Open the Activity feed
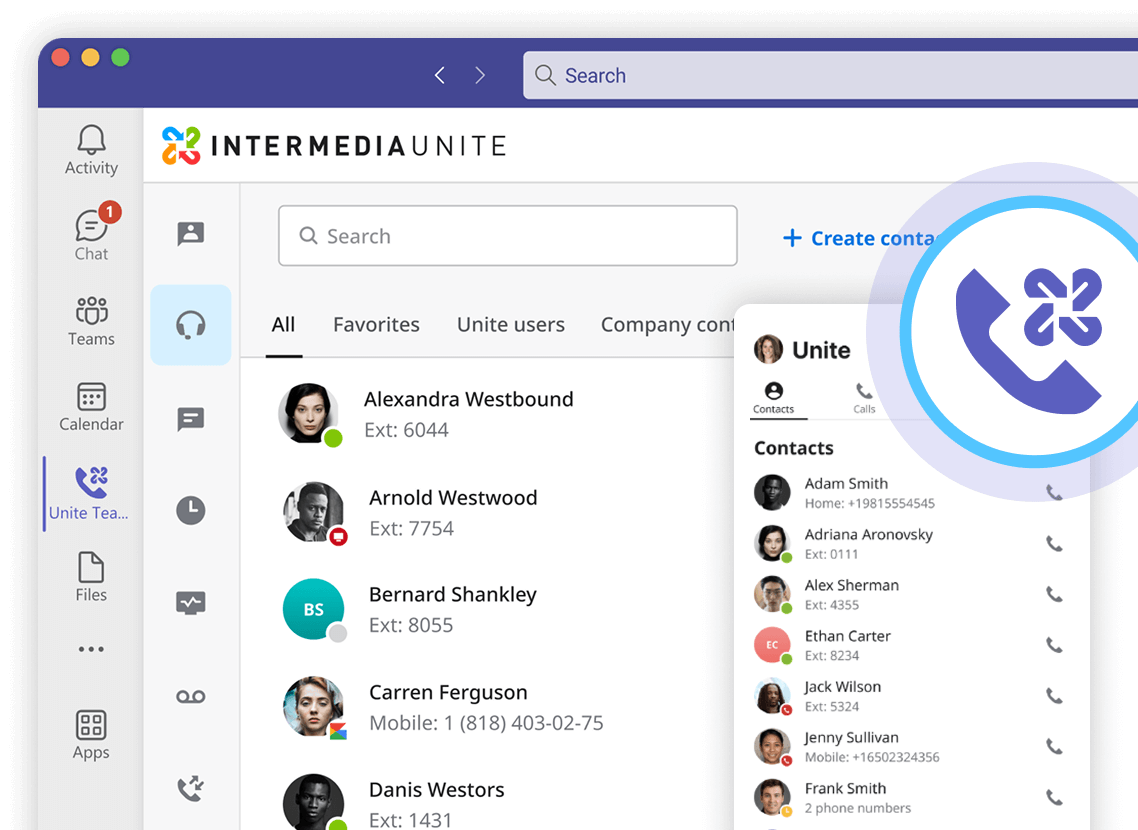Viewport: 1138px width, 830px height. pyautogui.click(x=90, y=150)
